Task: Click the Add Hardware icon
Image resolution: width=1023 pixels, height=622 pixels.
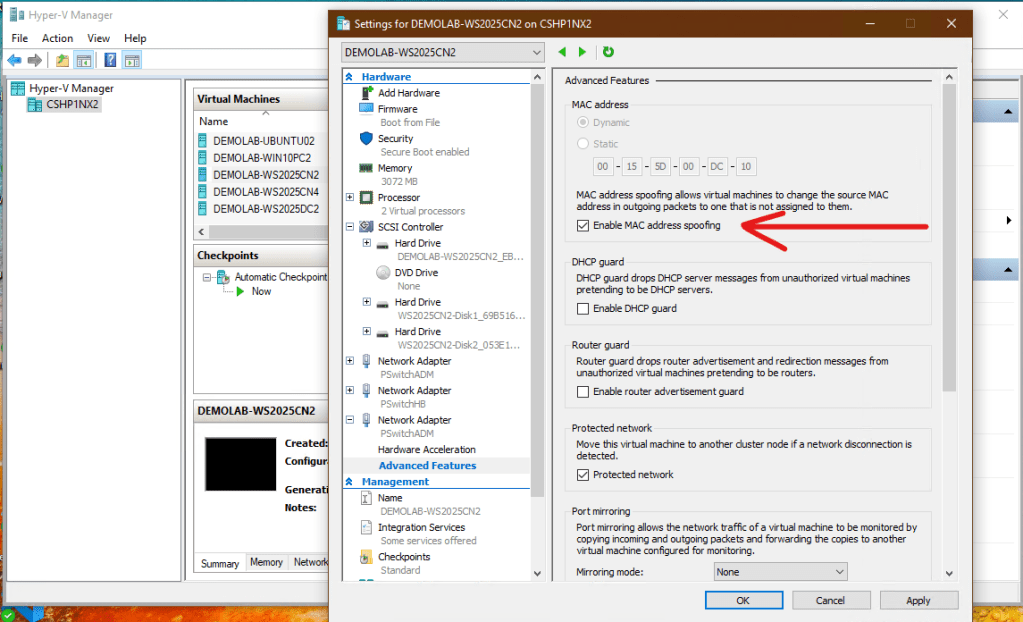Action: coord(366,93)
